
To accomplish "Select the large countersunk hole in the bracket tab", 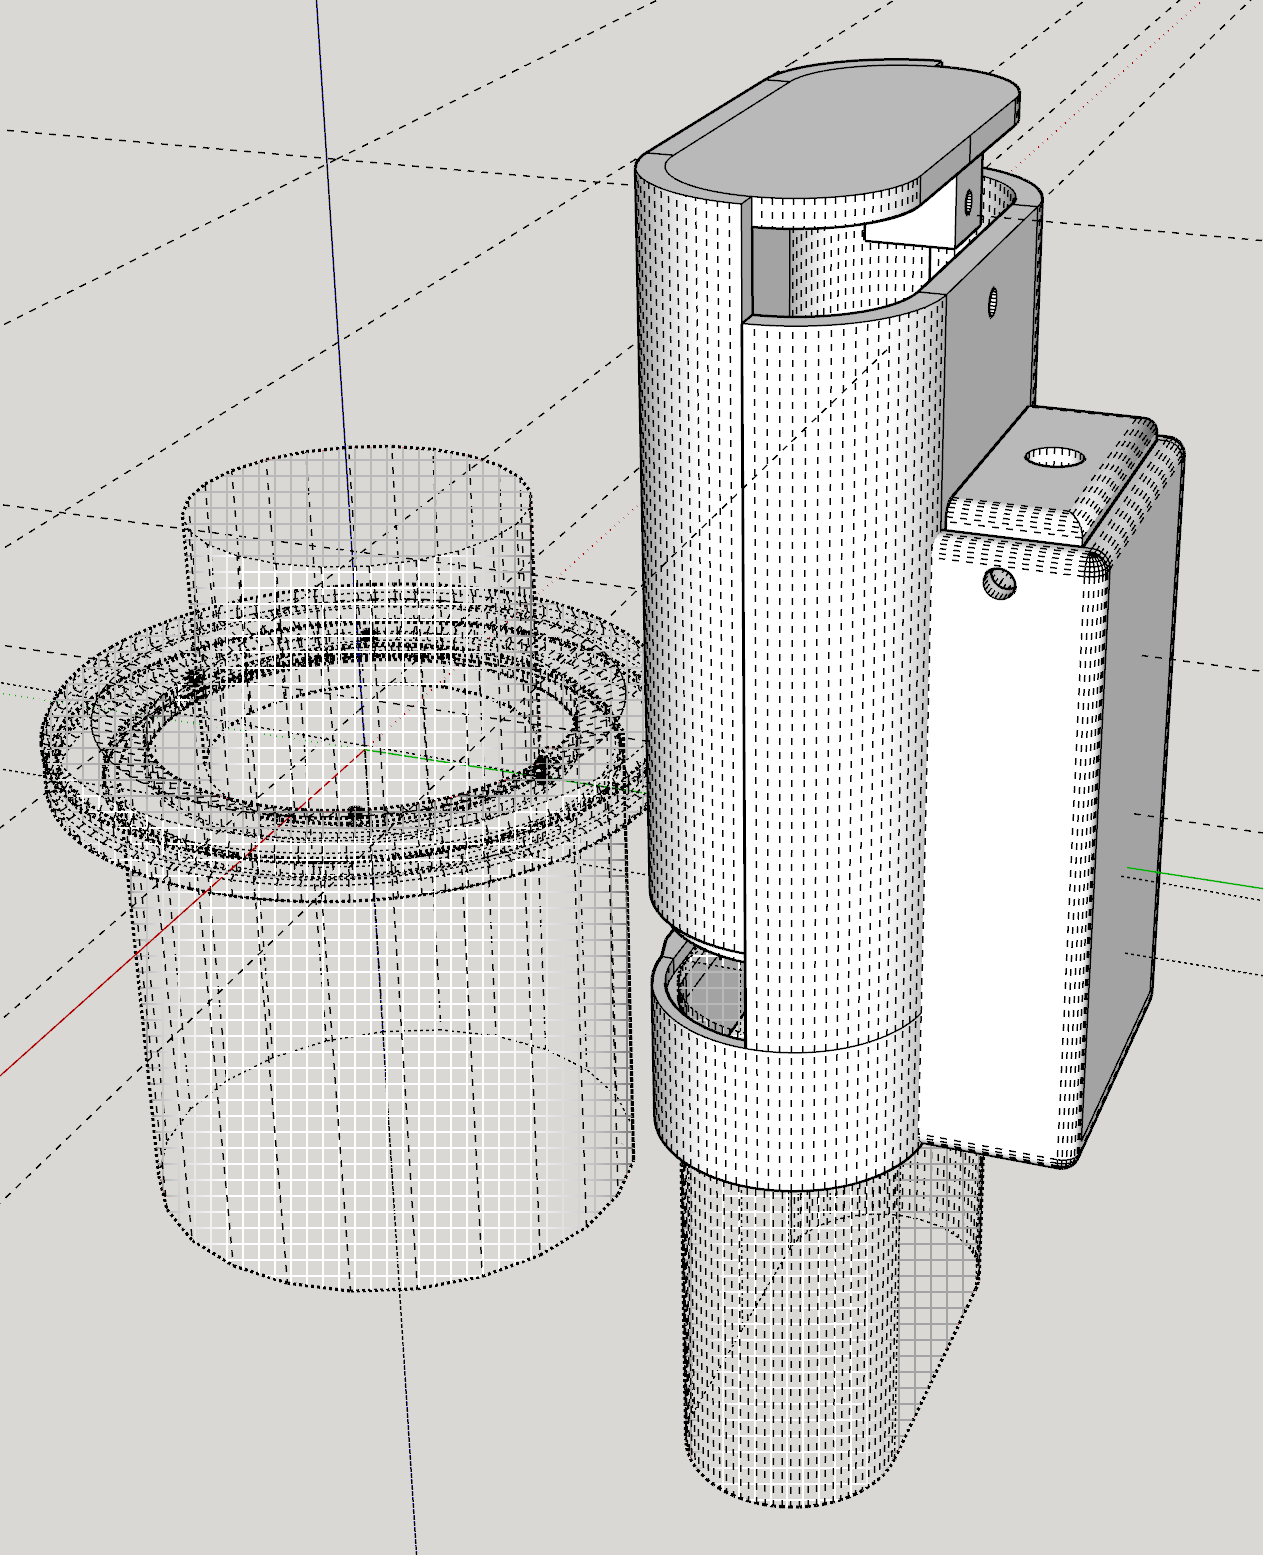I will (x=1053, y=456).
